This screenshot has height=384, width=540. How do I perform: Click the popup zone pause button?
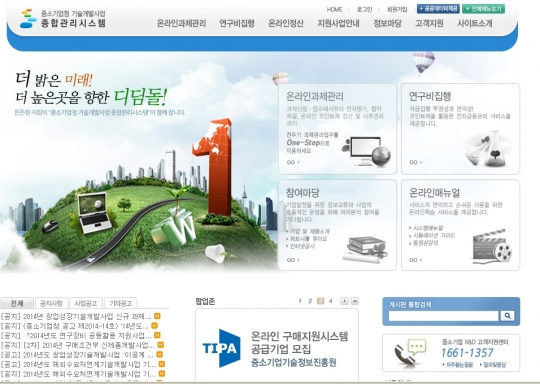click(x=355, y=301)
